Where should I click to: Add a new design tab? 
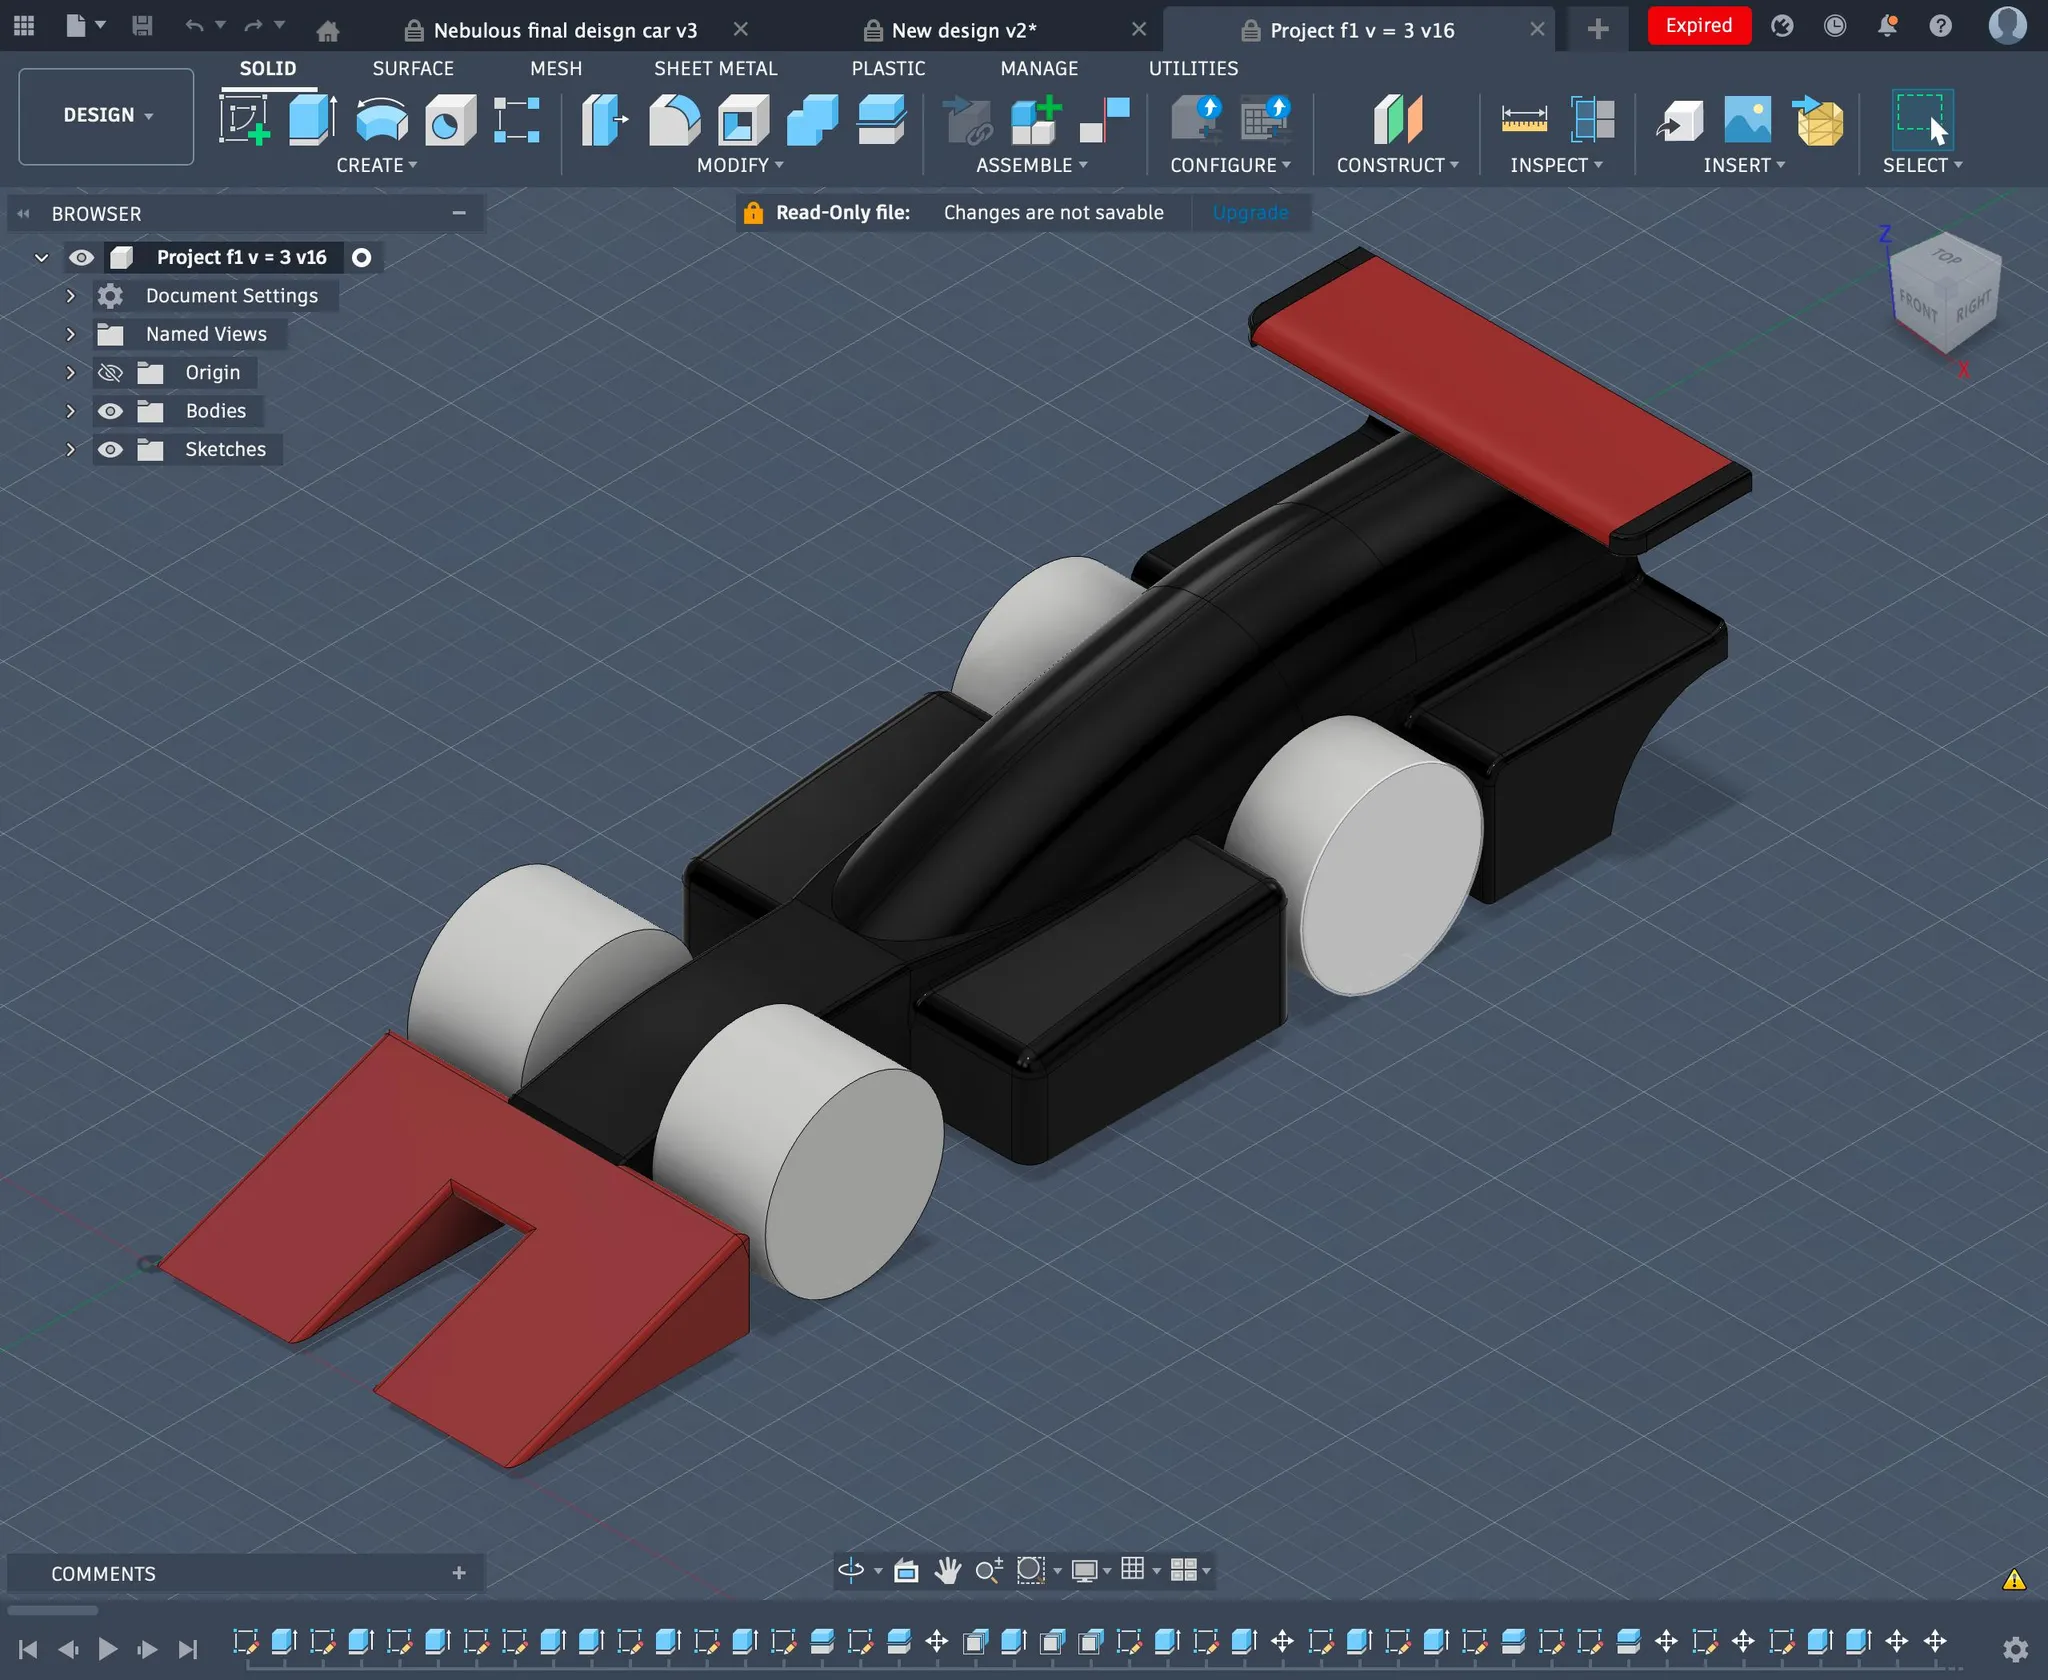(x=1598, y=29)
